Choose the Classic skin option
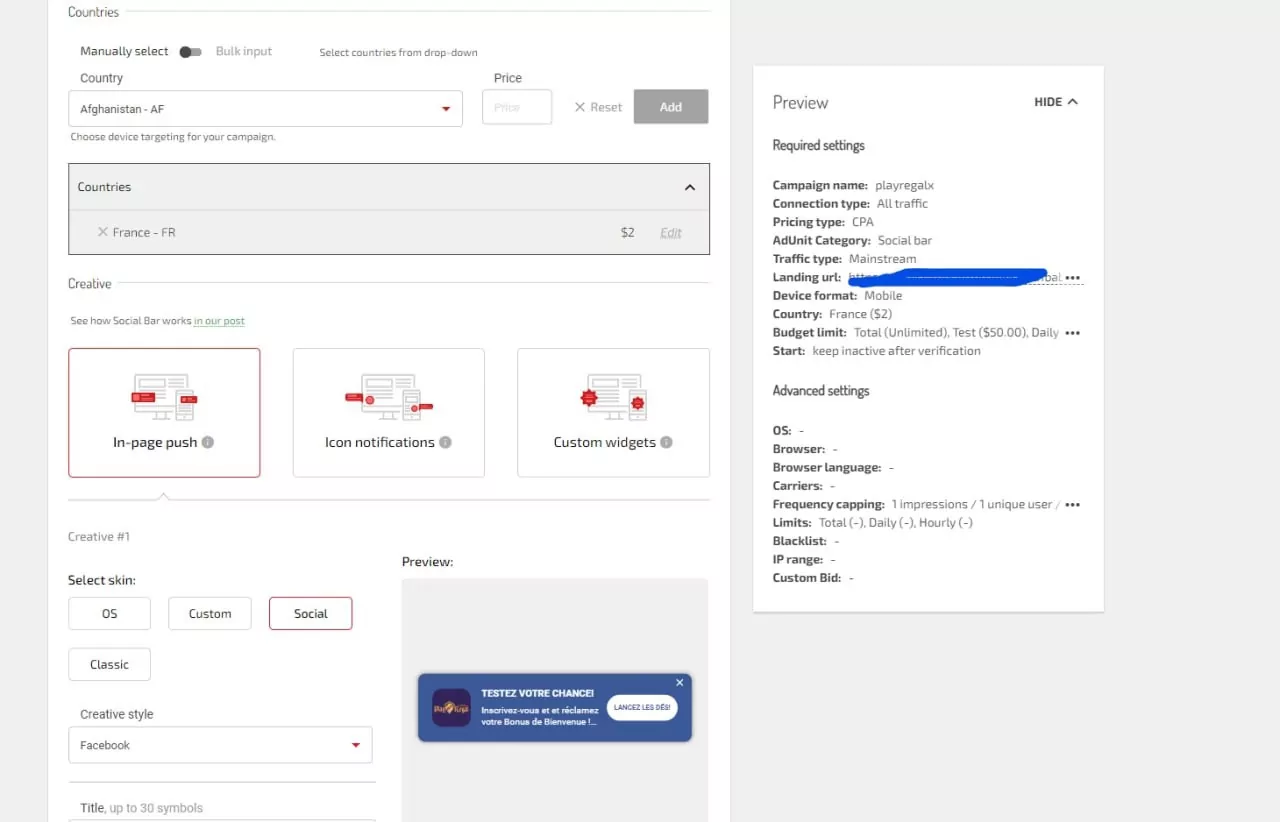Viewport: 1280px width, 822px height. point(109,664)
